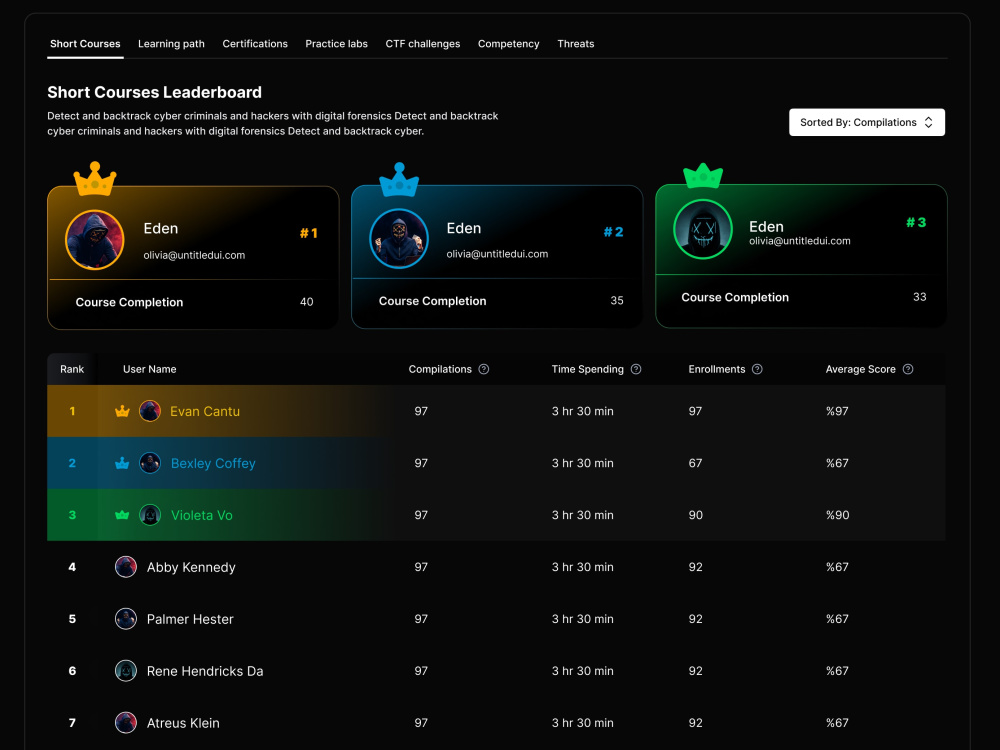Click Bexley Coffey's avatar

tap(150, 463)
